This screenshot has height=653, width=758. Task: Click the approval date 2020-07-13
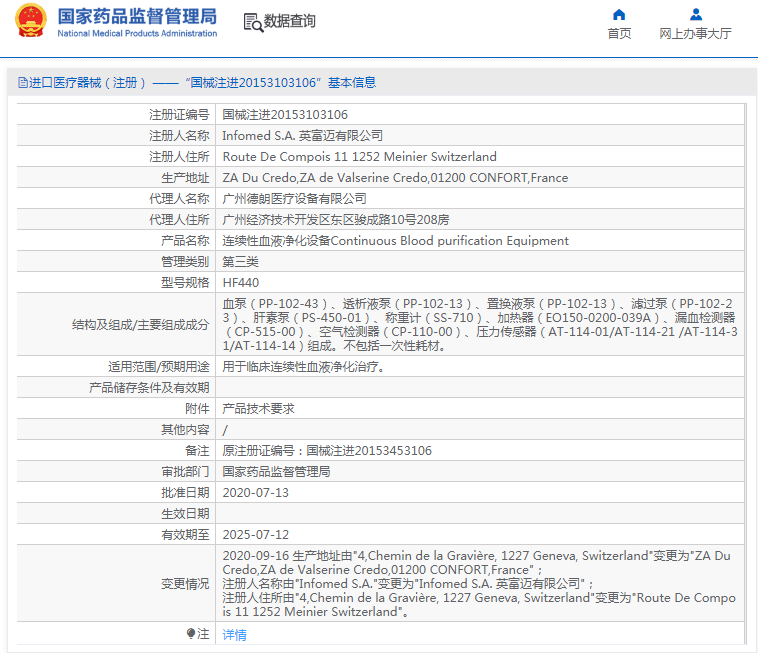pyautogui.click(x=255, y=493)
